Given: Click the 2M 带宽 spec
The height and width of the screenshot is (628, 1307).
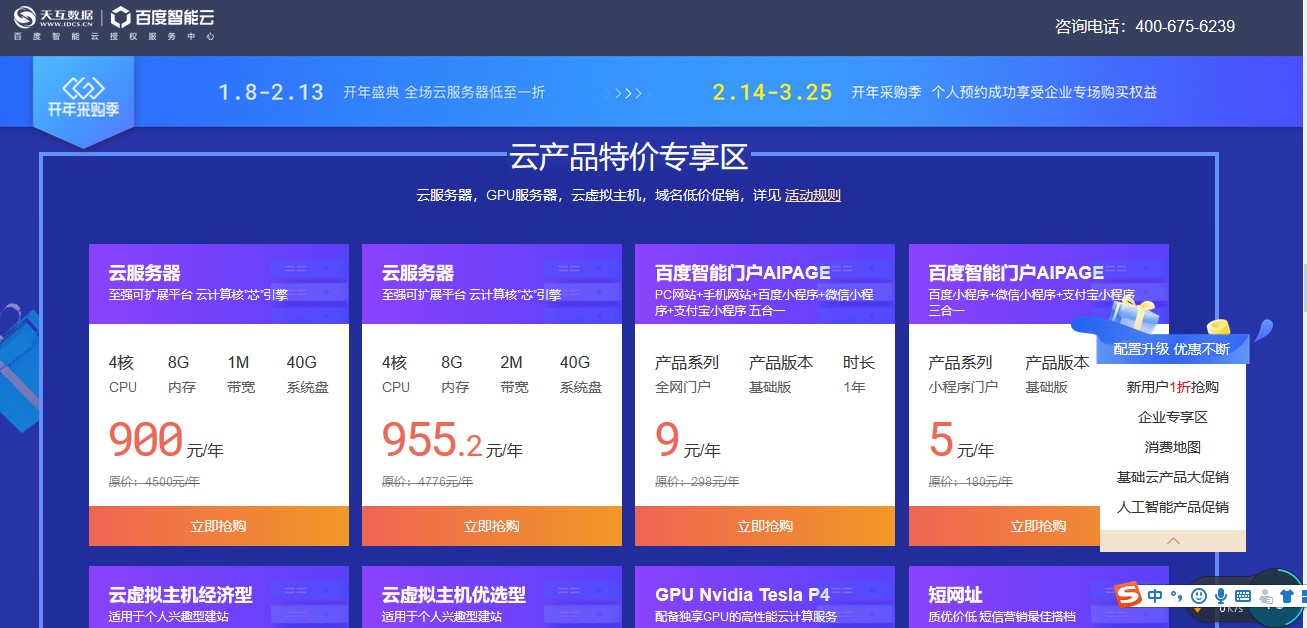Looking at the screenshot, I should (x=515, y=373).
